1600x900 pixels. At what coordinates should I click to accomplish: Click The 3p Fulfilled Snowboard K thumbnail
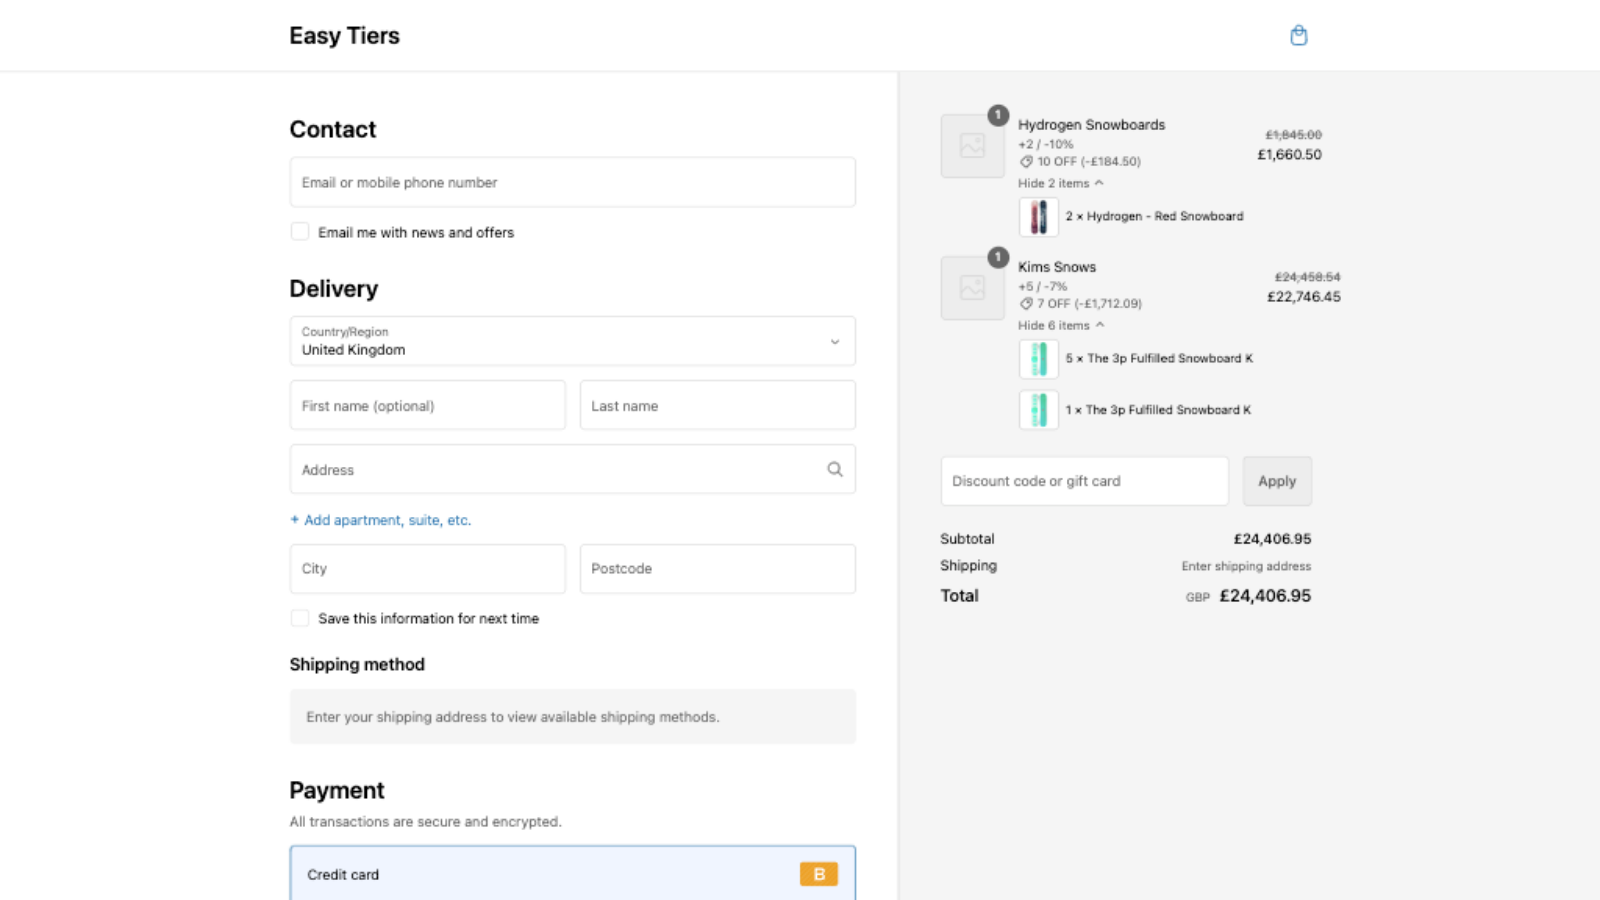[1037, 358]
